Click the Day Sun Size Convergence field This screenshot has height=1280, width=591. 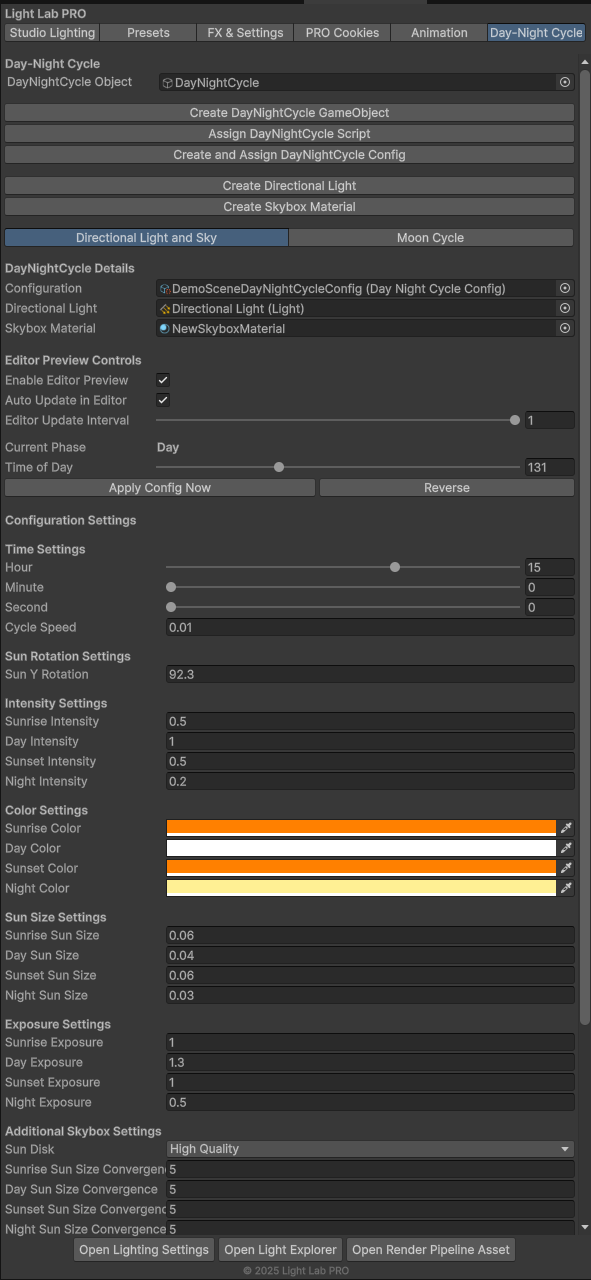370,1189
